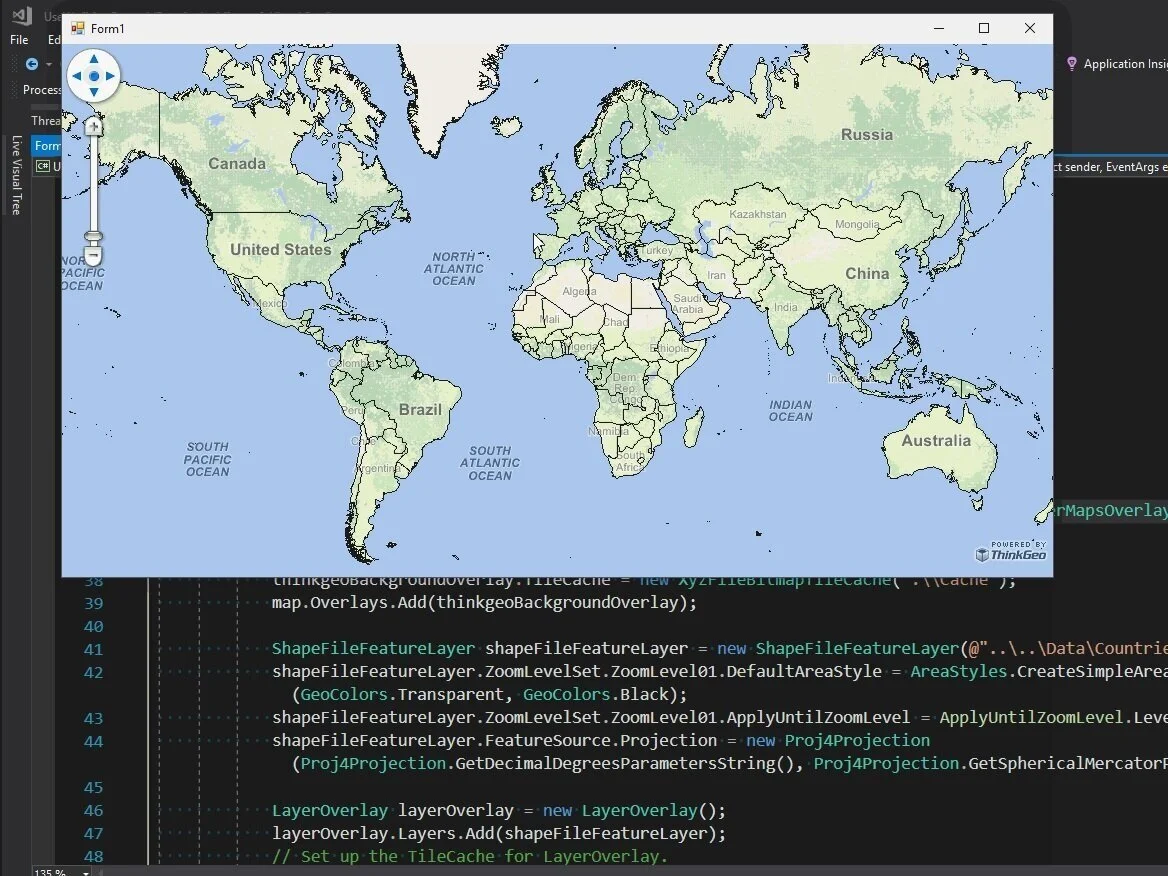Open the Navigate Backward dropdown arrow
Image resolution: width=1168 pixels, height=876 pixels.
(x=49, y=64)
